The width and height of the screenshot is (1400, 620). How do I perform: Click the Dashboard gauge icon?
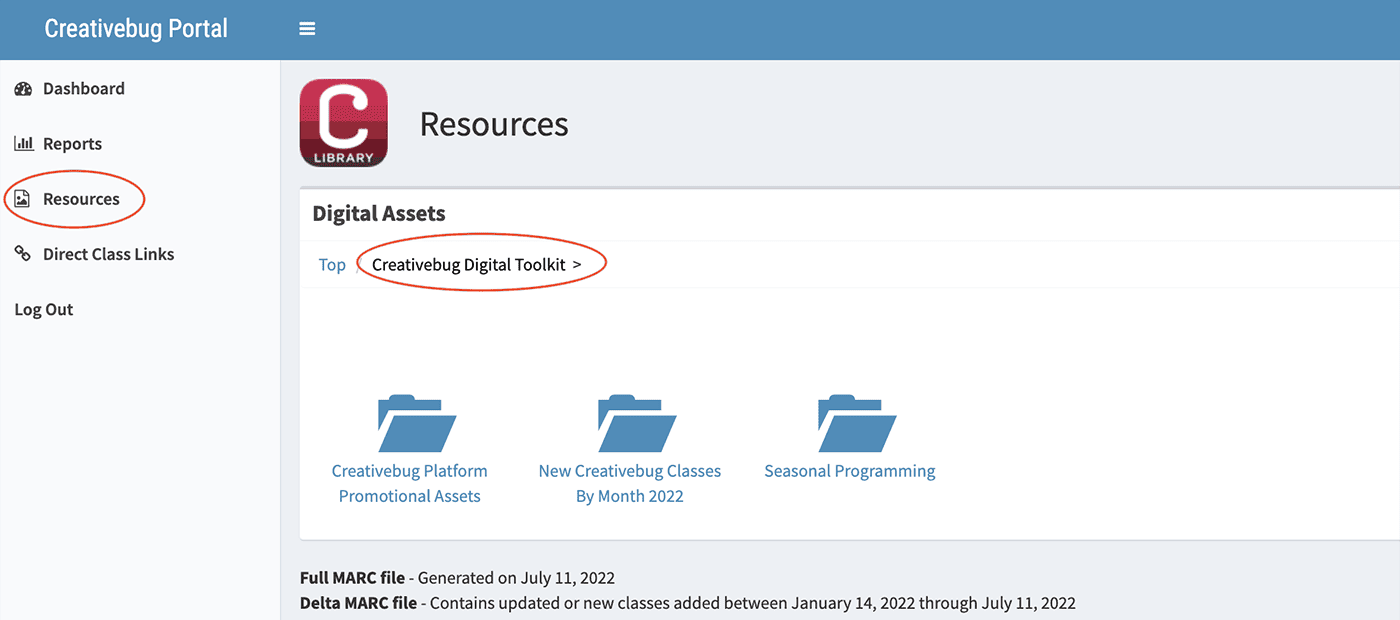(23, 89)
